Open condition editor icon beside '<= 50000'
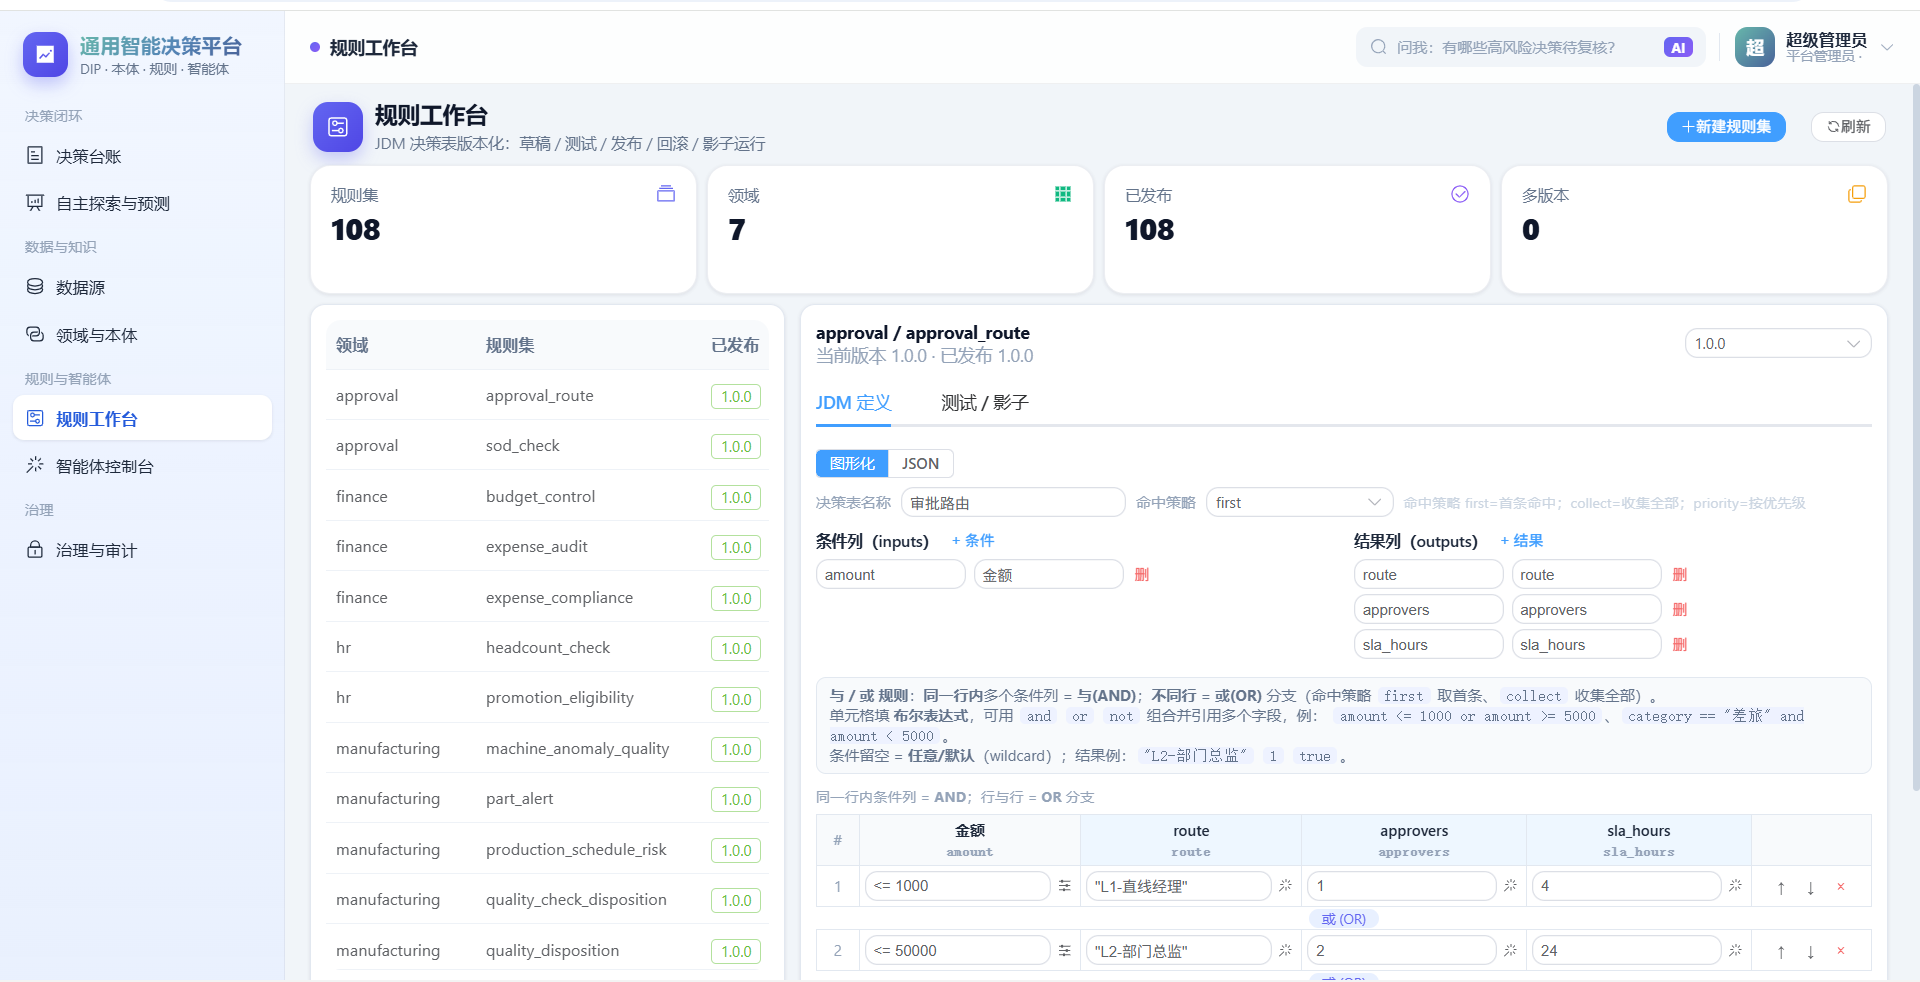 point(1064,950)
